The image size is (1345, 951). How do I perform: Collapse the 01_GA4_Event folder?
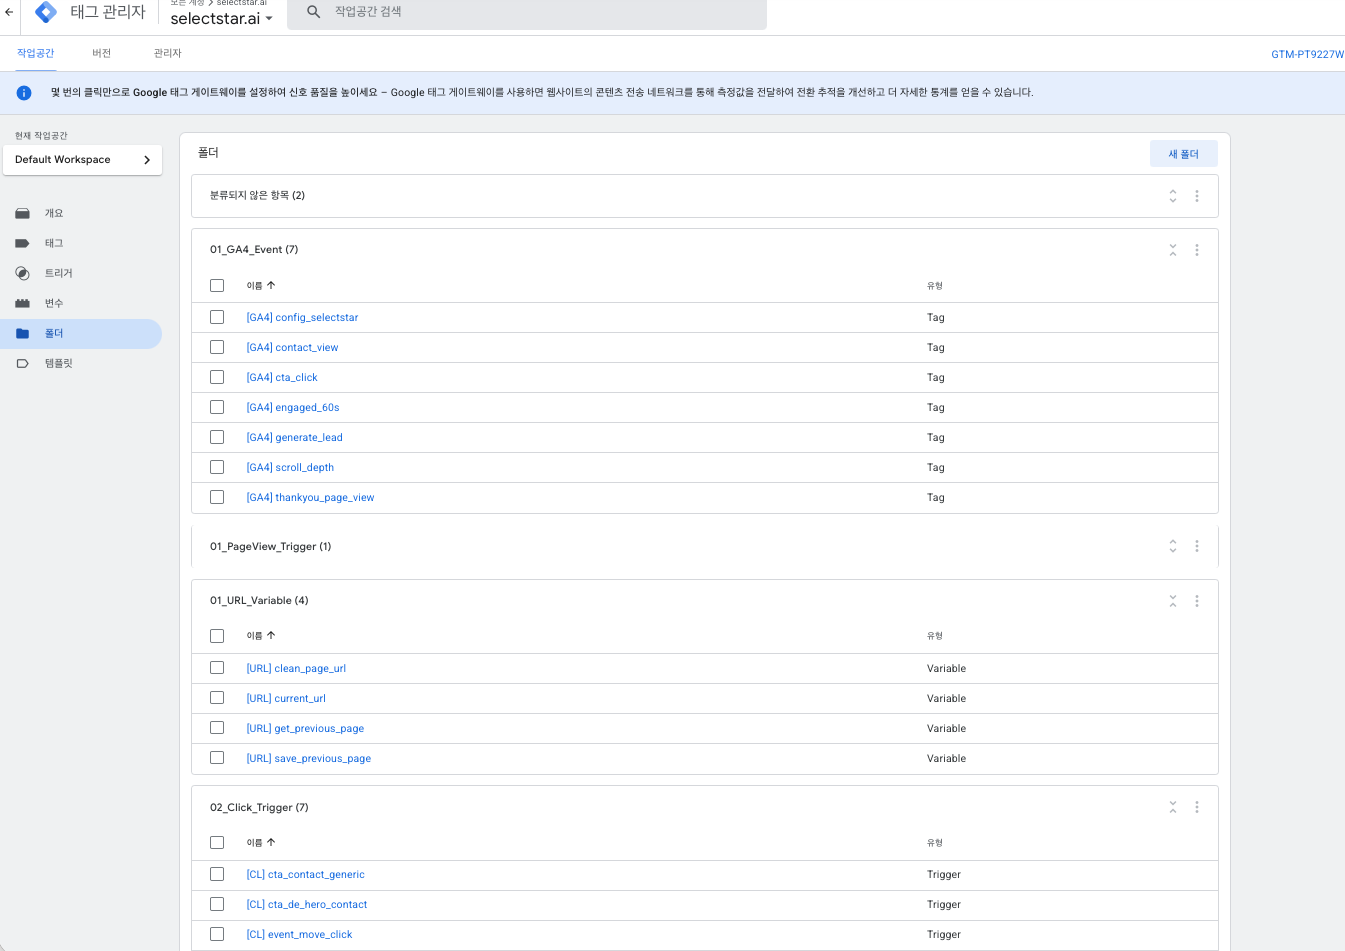[1173, 250]
